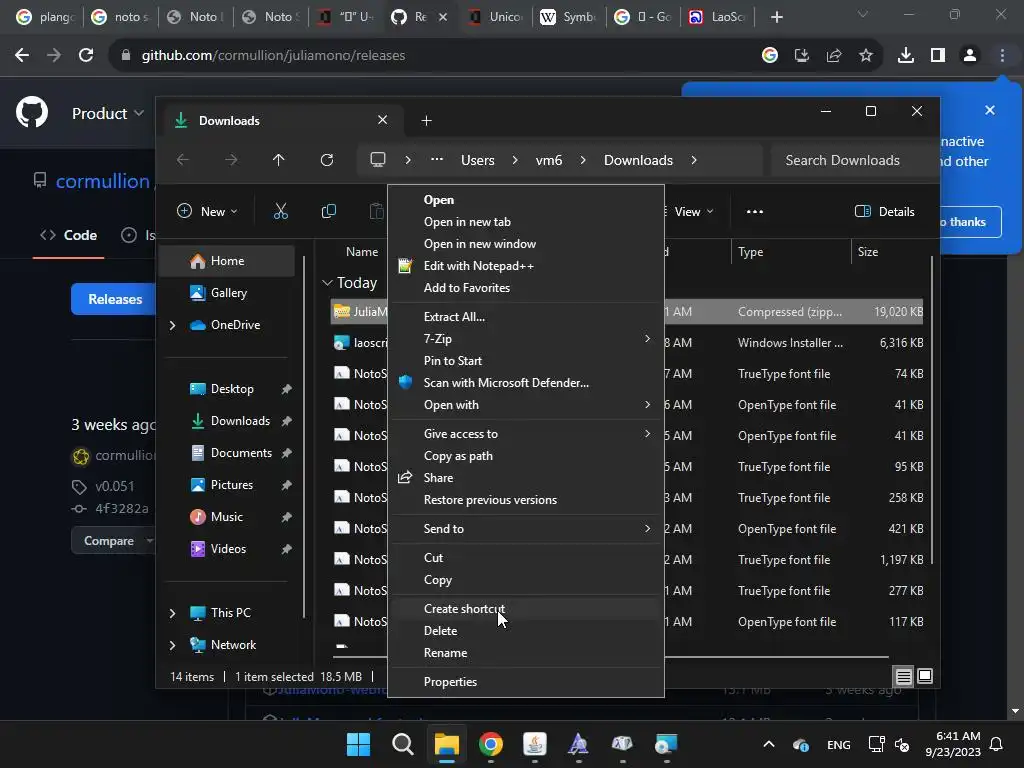Switch to details list view icon in status bar

tap(903, 677)
